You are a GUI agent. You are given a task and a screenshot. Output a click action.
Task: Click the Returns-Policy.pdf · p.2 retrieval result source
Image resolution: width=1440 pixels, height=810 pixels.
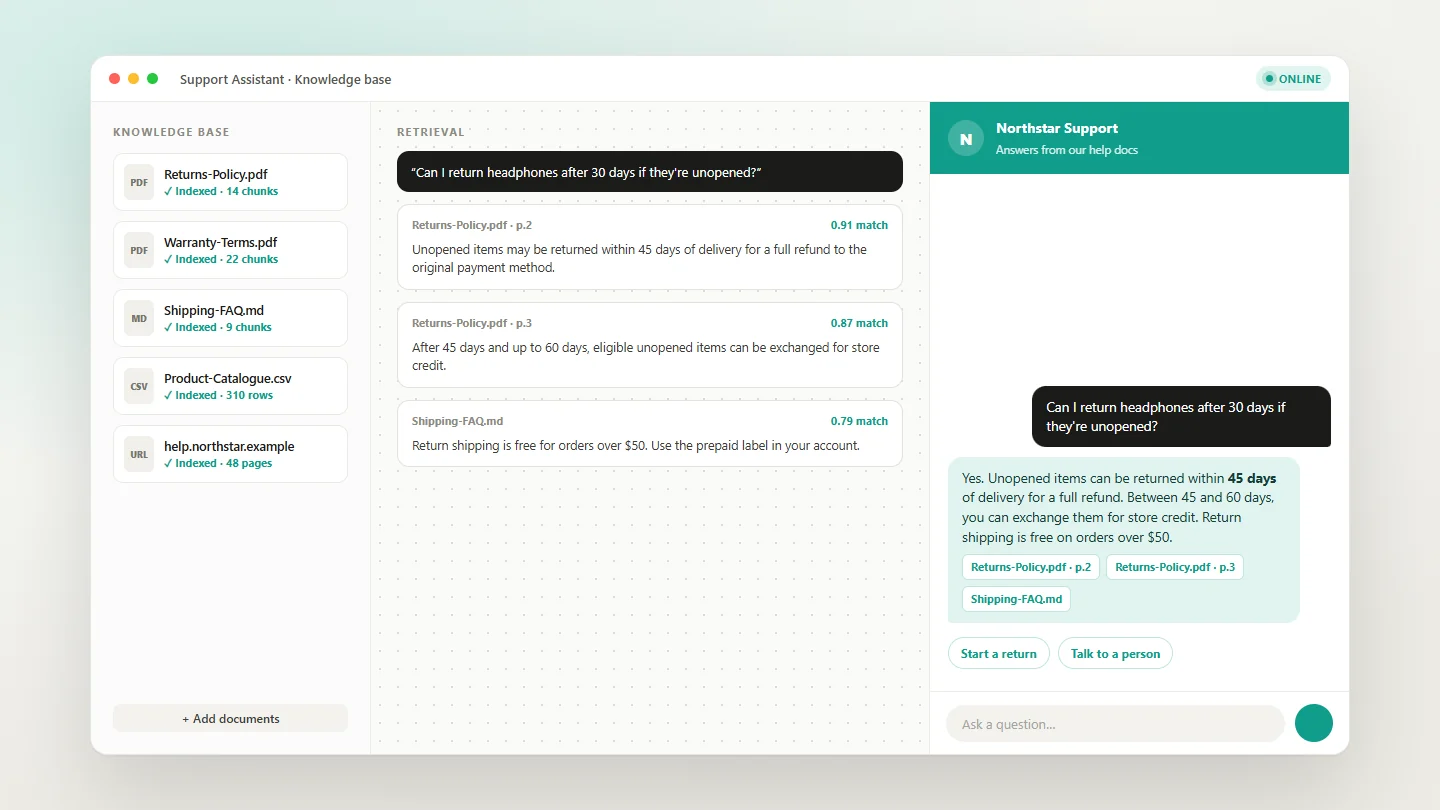tap(472, 226)
